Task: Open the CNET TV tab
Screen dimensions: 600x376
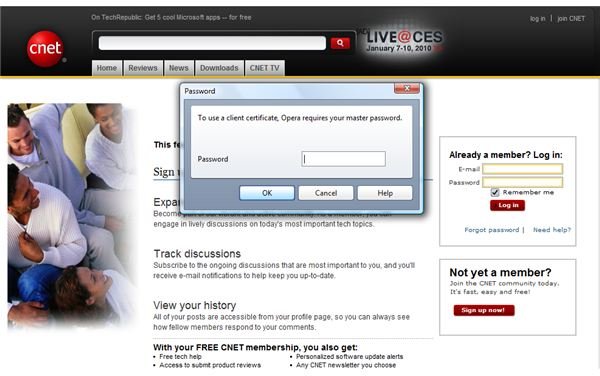Action: click(x=264, y=68)
